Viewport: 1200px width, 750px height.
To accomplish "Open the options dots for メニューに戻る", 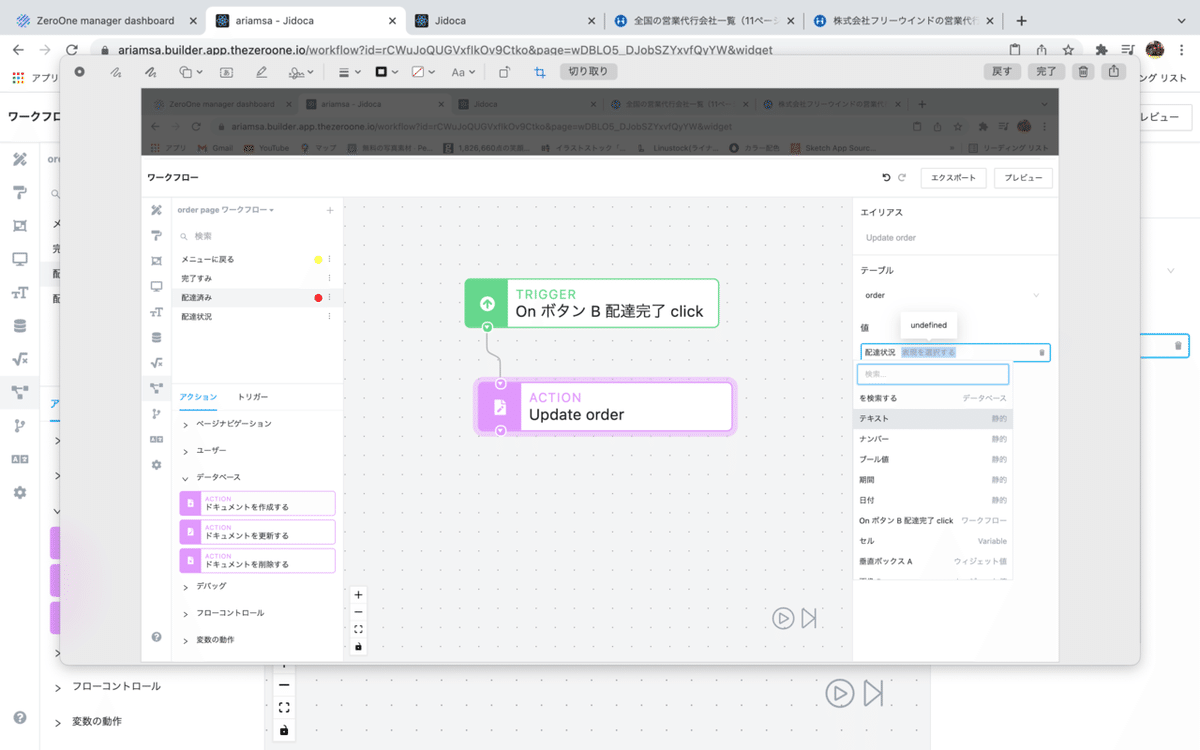I will tap(329, 259).
